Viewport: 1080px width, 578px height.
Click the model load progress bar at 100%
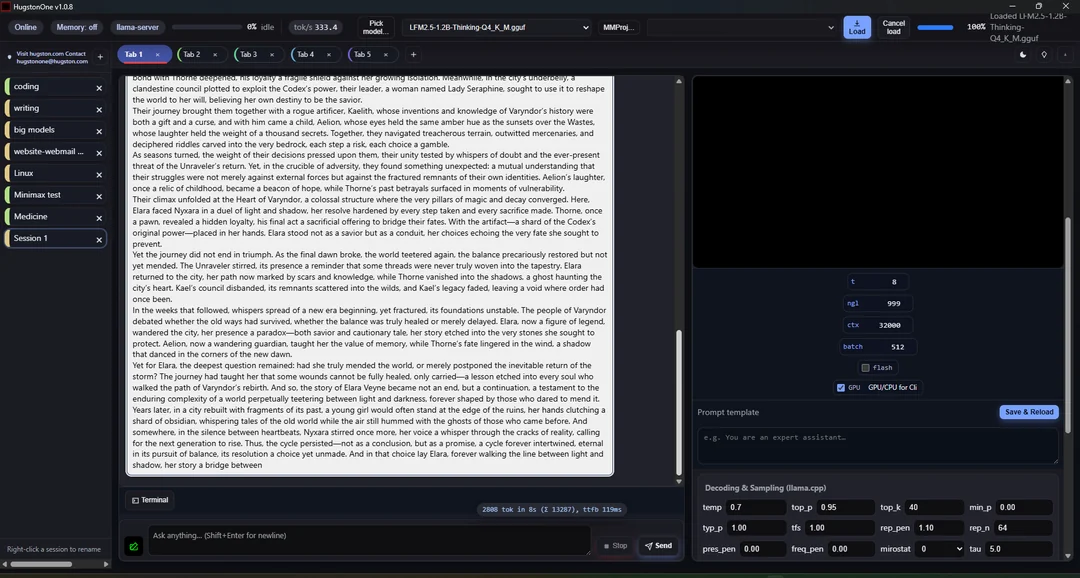(x=935, y=28)
